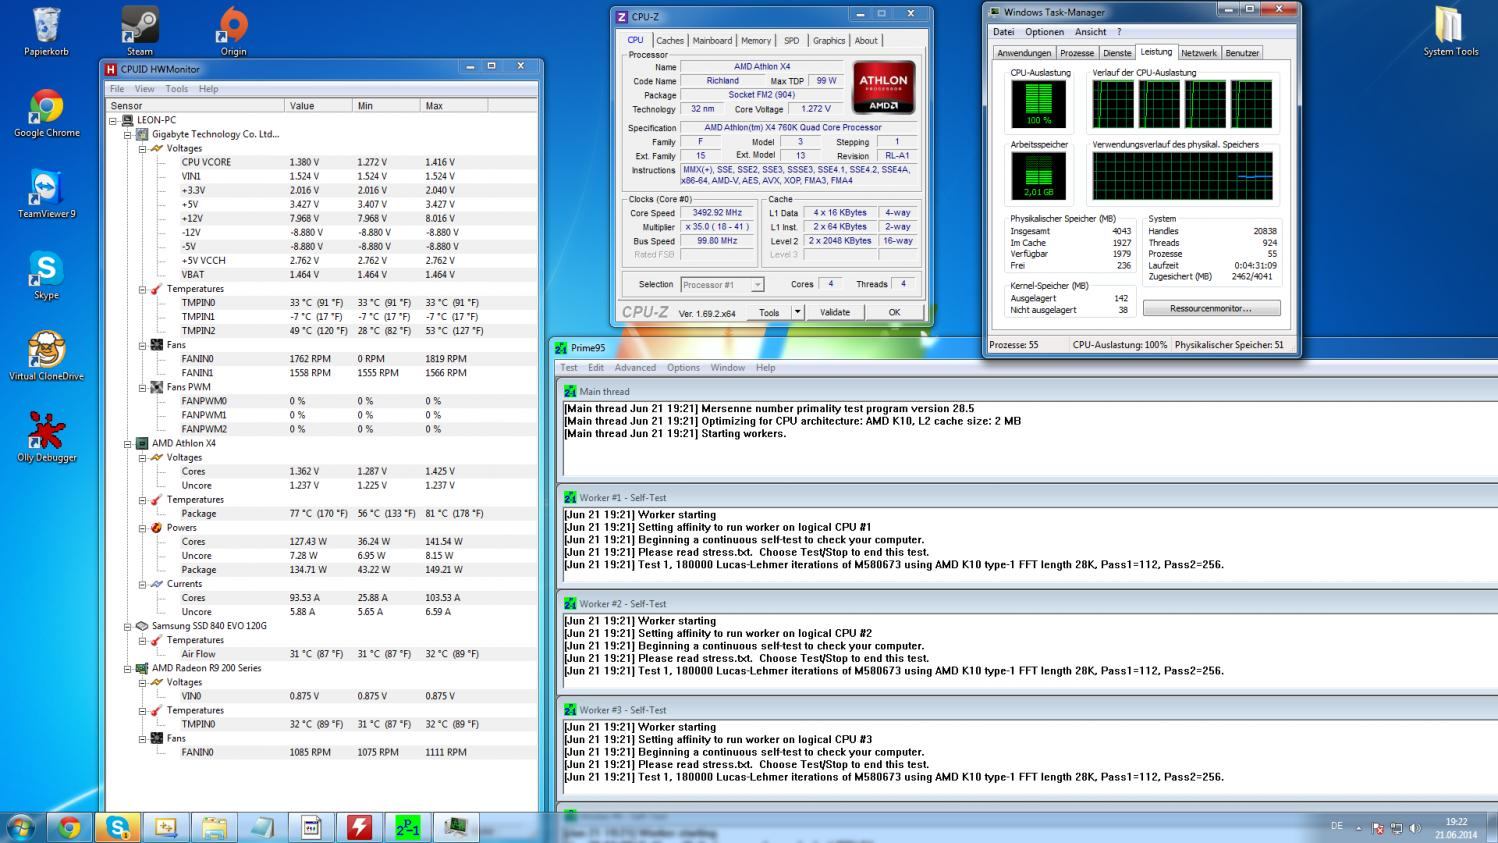Viewport: 1498px width, 843px height.
Task: Click the Max column header in HWMonitor
Action: click(454, 105)
